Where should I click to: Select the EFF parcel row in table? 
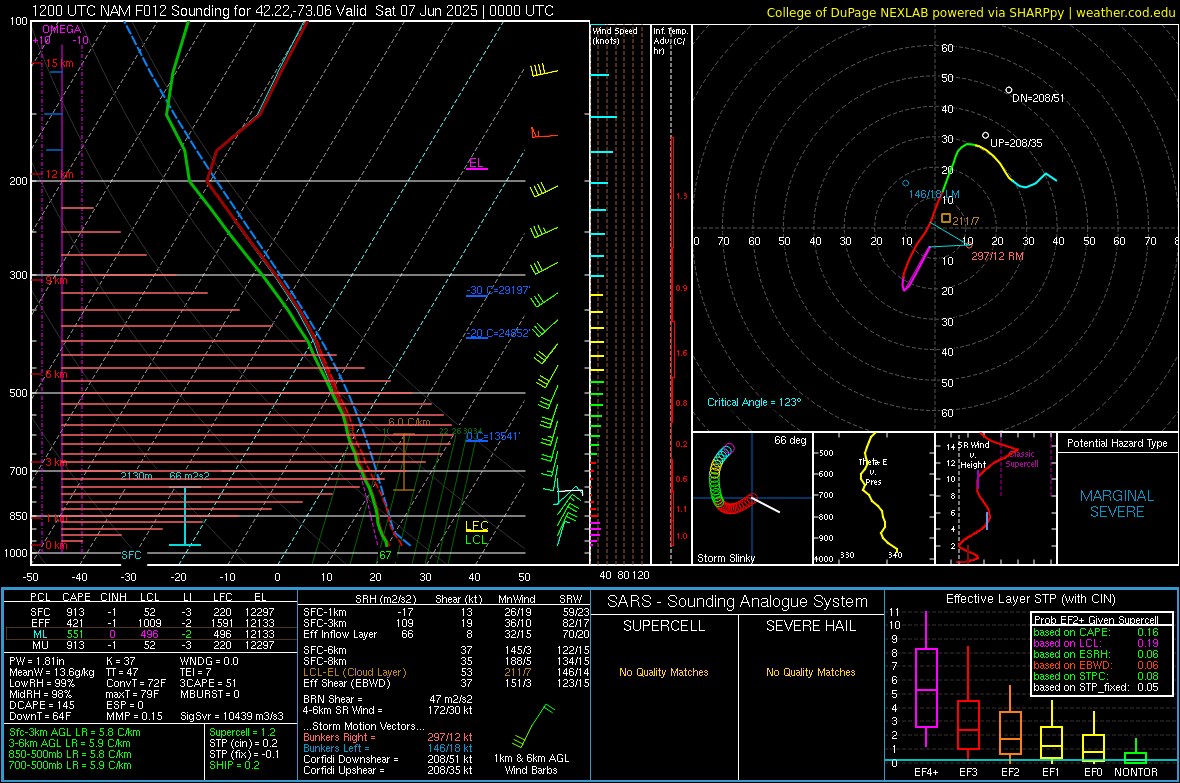150,623
